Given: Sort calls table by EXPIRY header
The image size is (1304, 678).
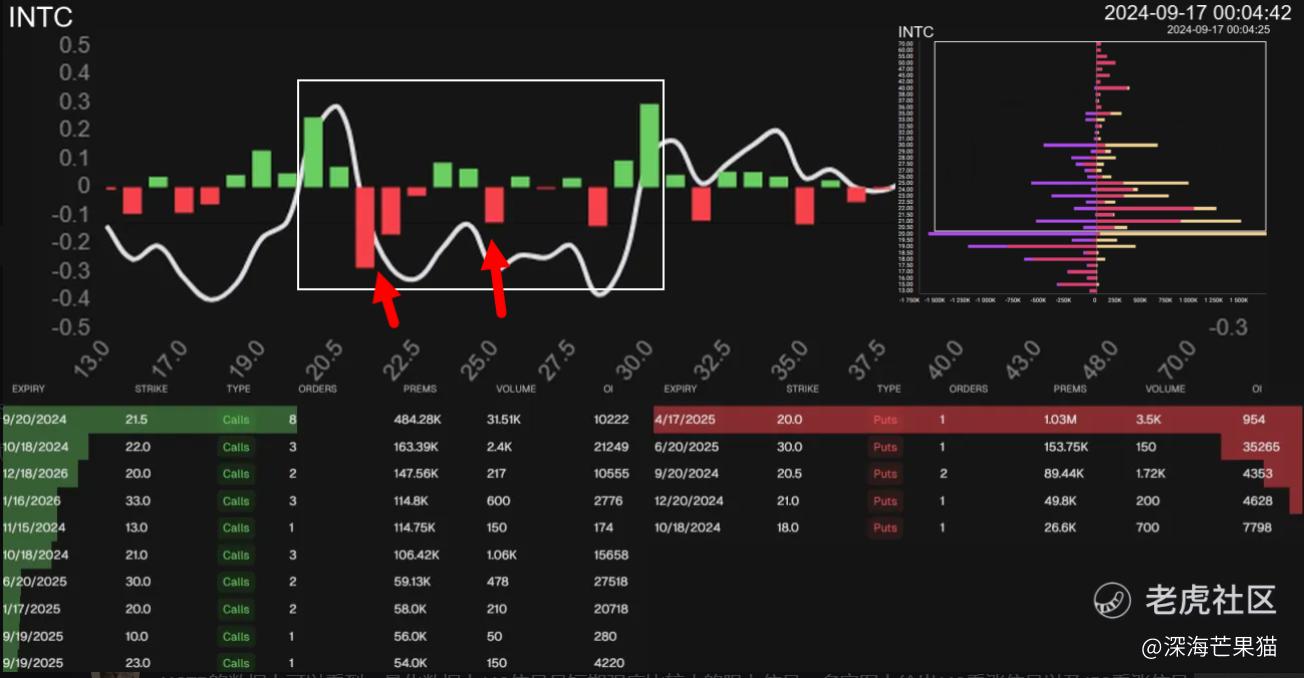Looking at the screenshot, I should (29, 389).
